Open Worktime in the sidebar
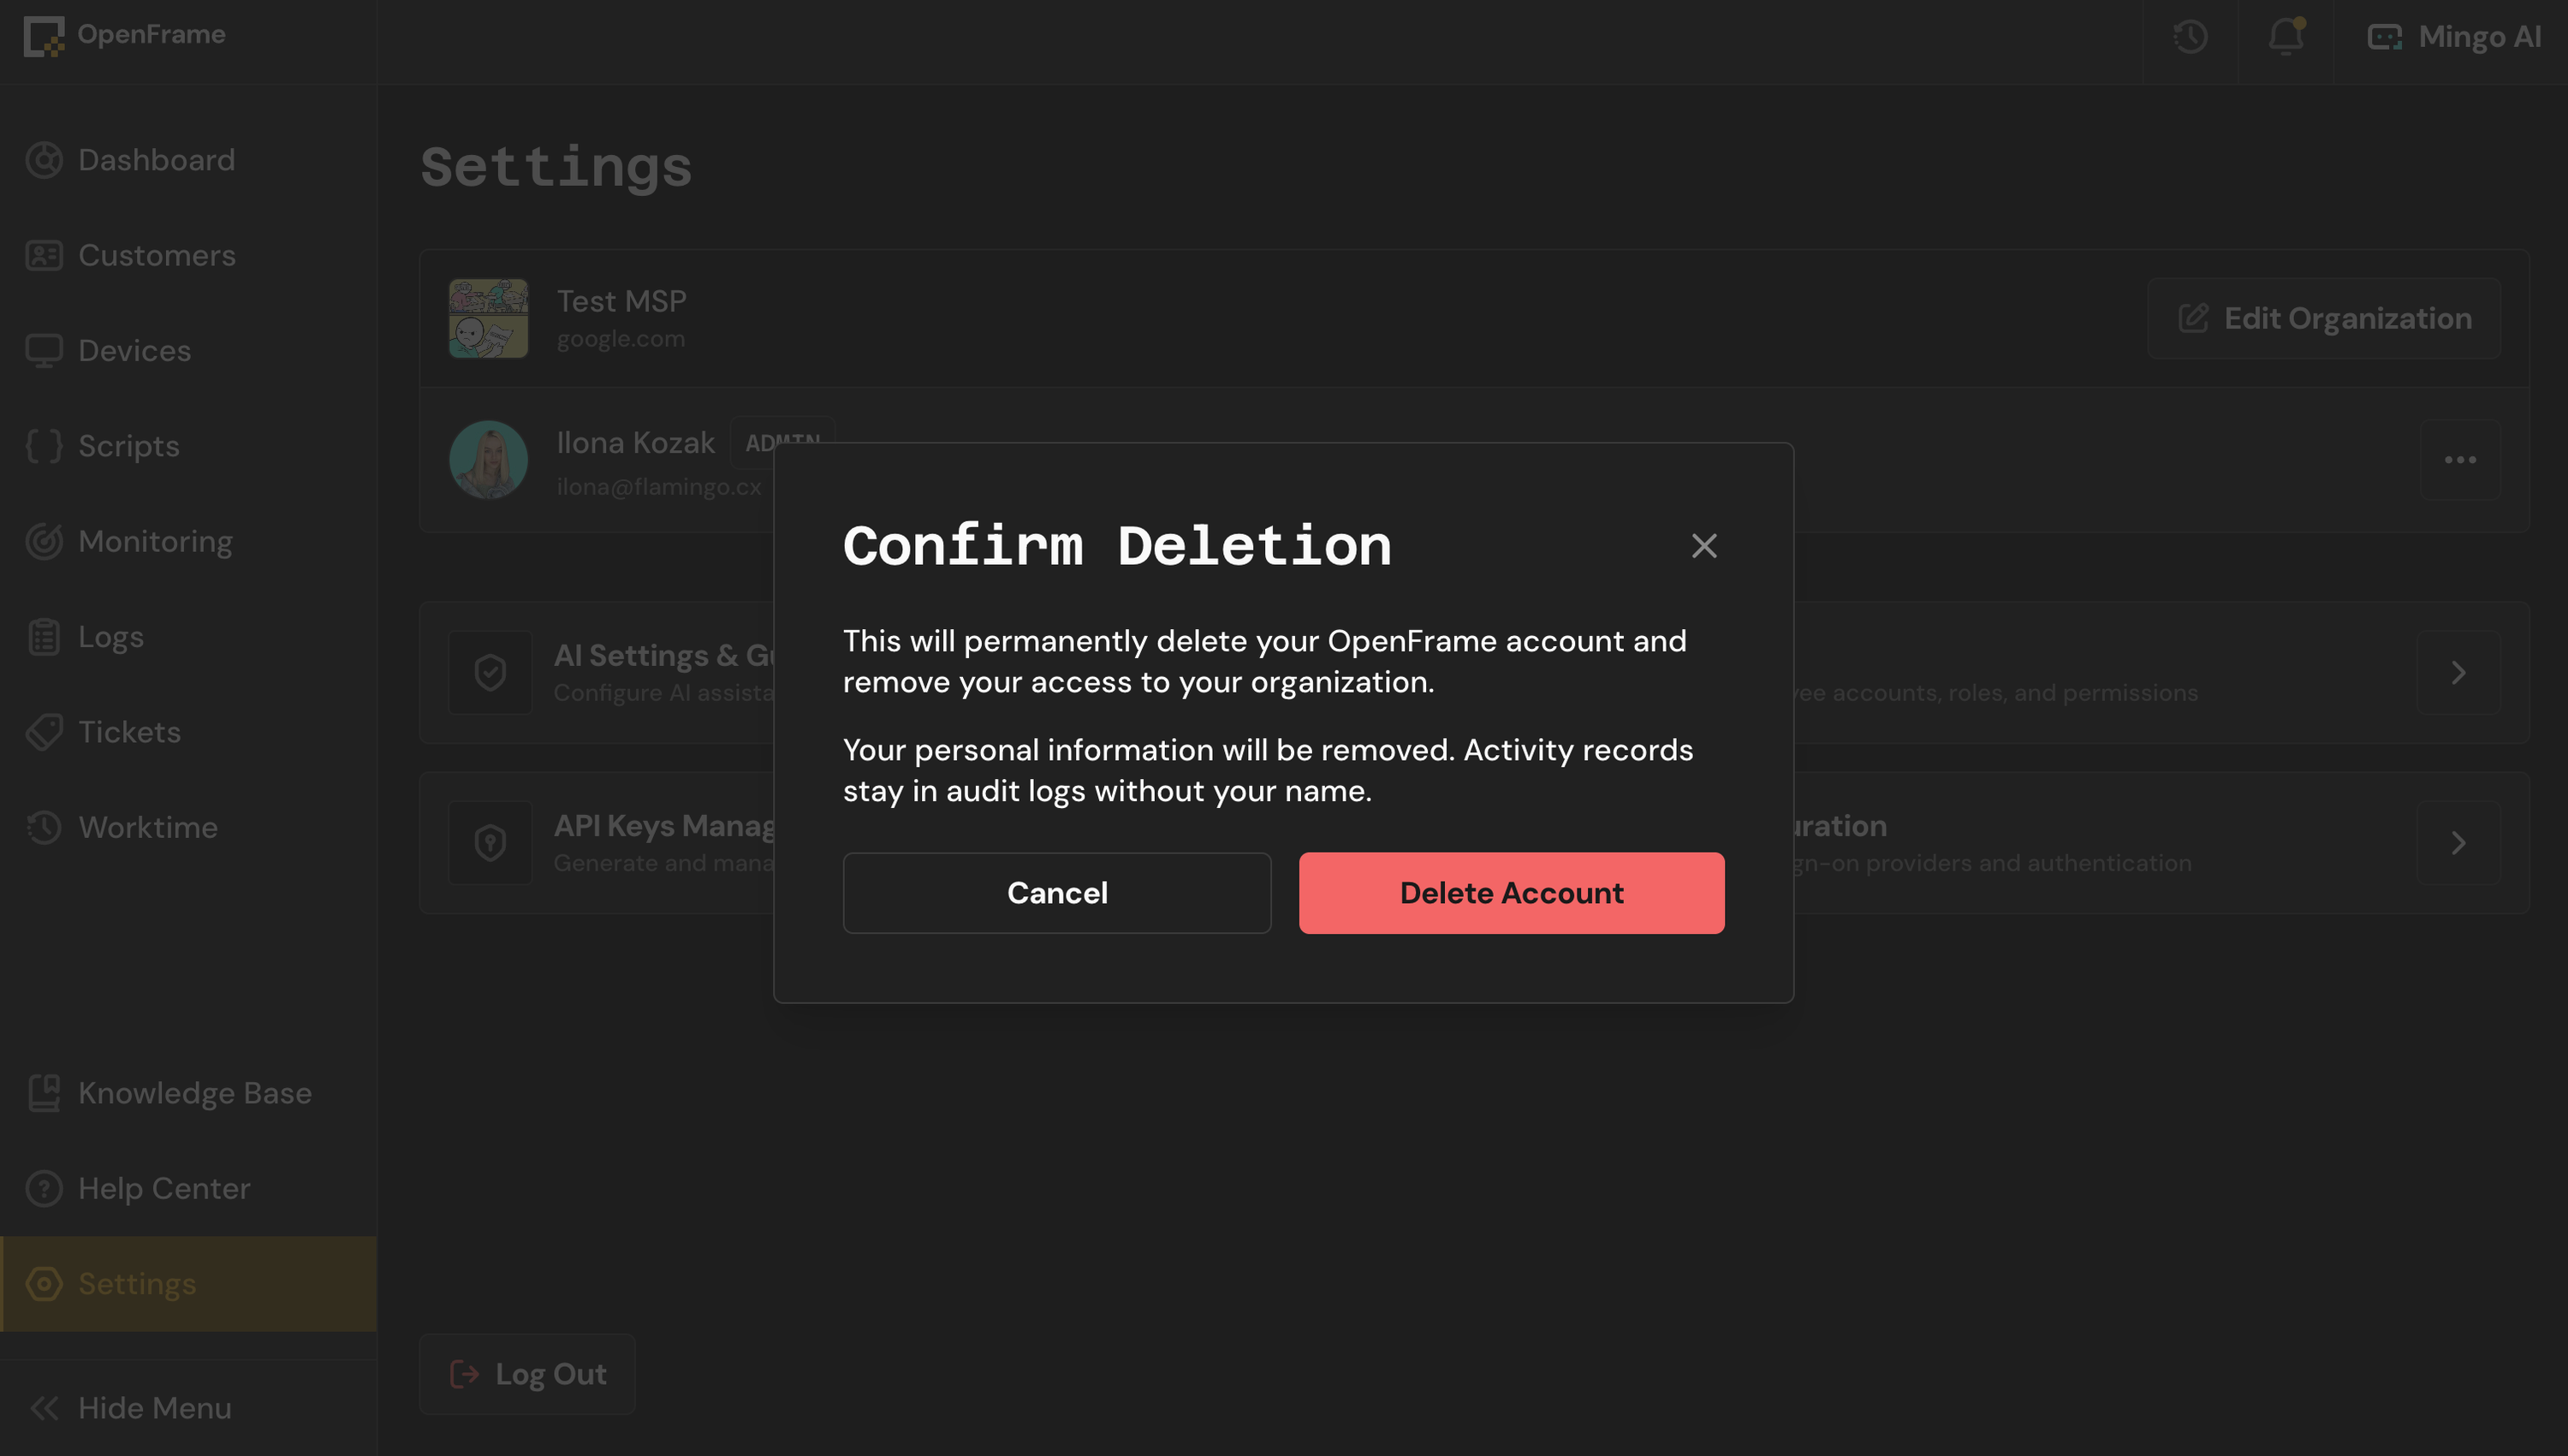The image size is (2568, 1456). pos(188,827)
